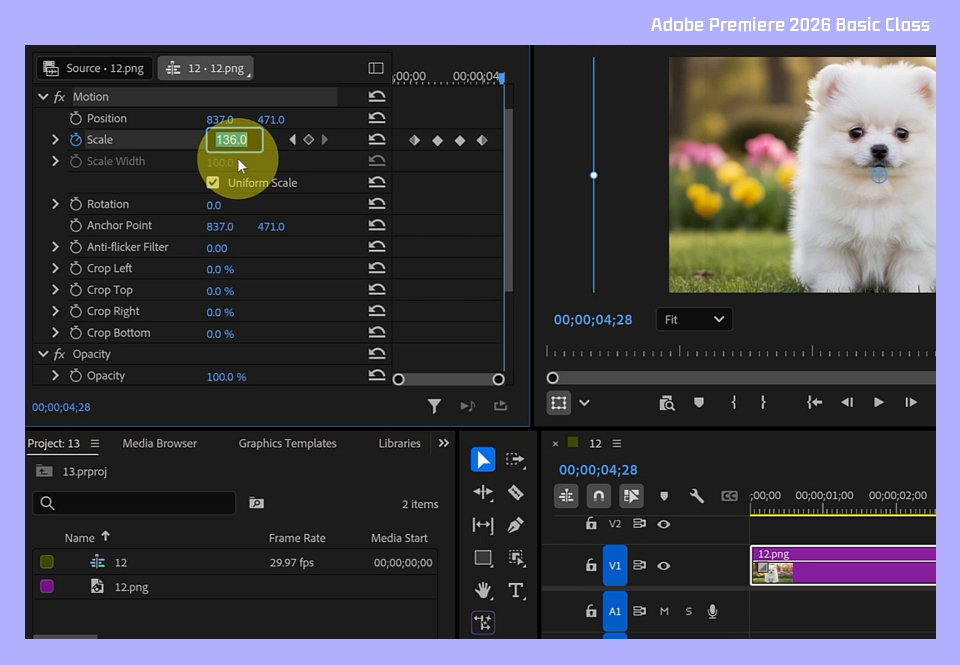960x665 pixels.
Task: Toggle the Scale stopwatch animation
Action: click(x=75, y=140)
